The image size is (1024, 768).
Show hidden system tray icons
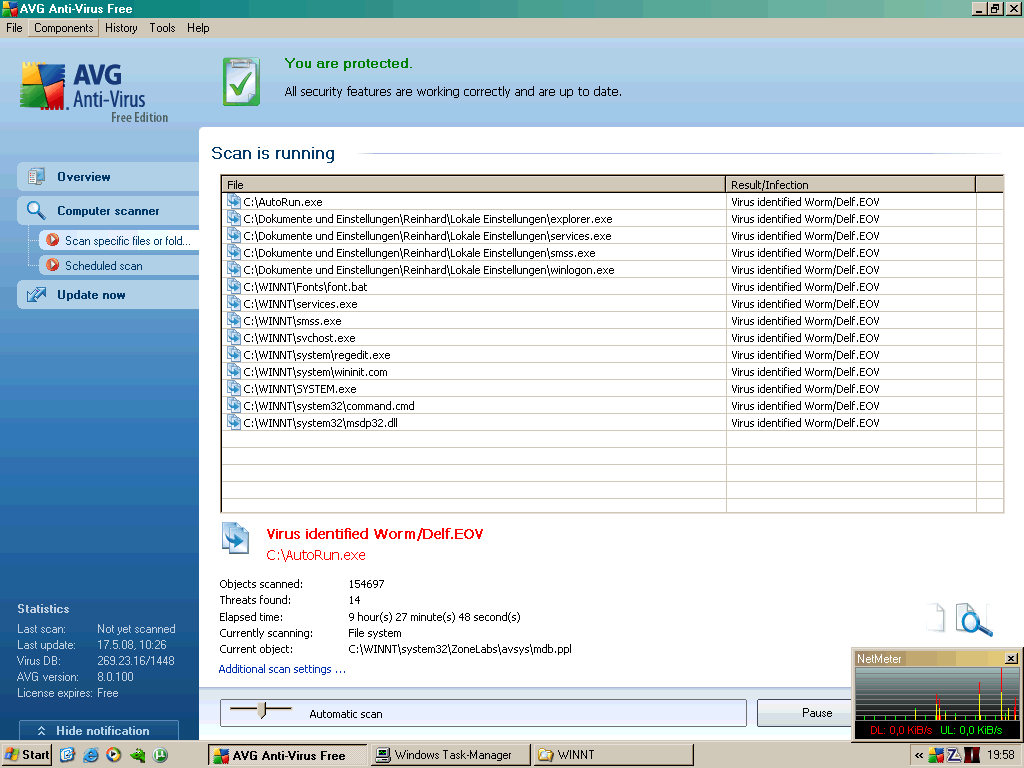coord(919,755)
